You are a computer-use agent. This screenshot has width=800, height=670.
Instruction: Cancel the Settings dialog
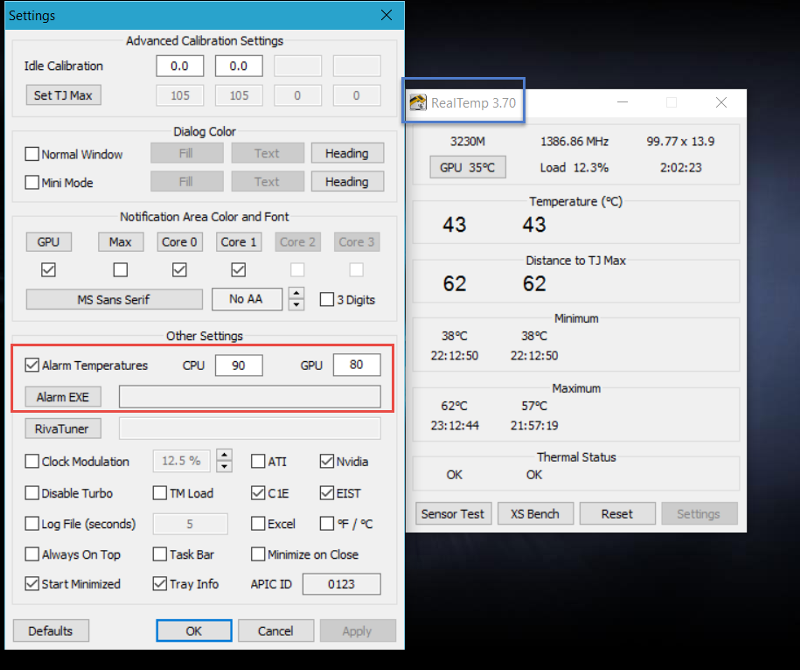(x=276, y=631)
